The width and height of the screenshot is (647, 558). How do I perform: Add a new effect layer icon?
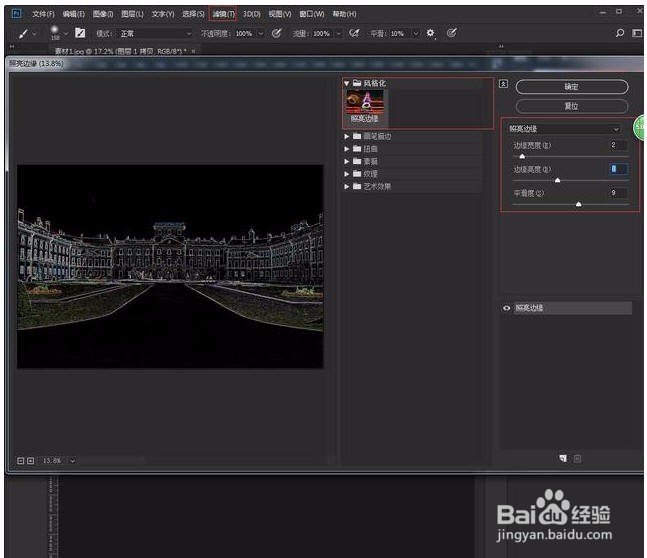[563, 459]
